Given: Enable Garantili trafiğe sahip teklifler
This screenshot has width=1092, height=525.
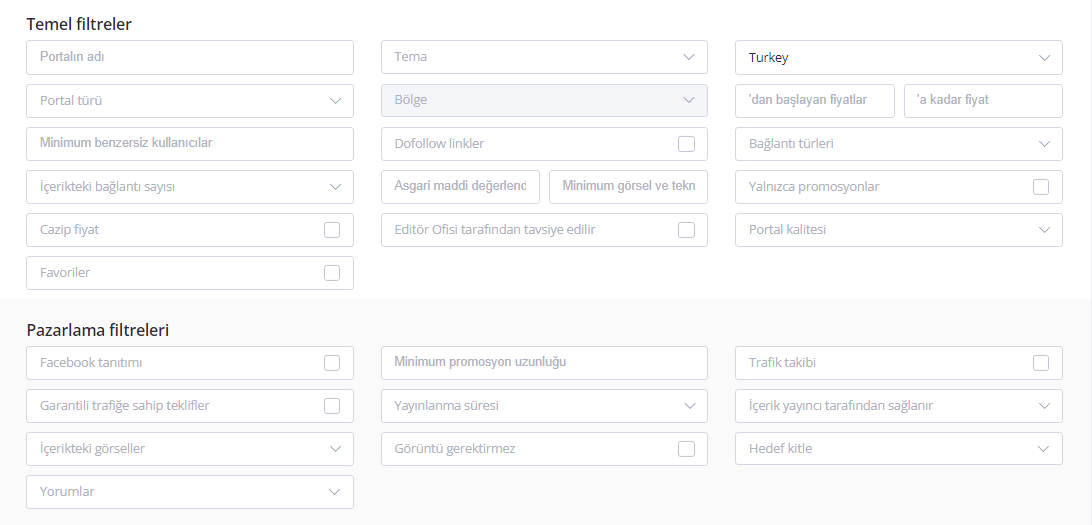Looking at the screenshot, I should (x=332, y=406).
